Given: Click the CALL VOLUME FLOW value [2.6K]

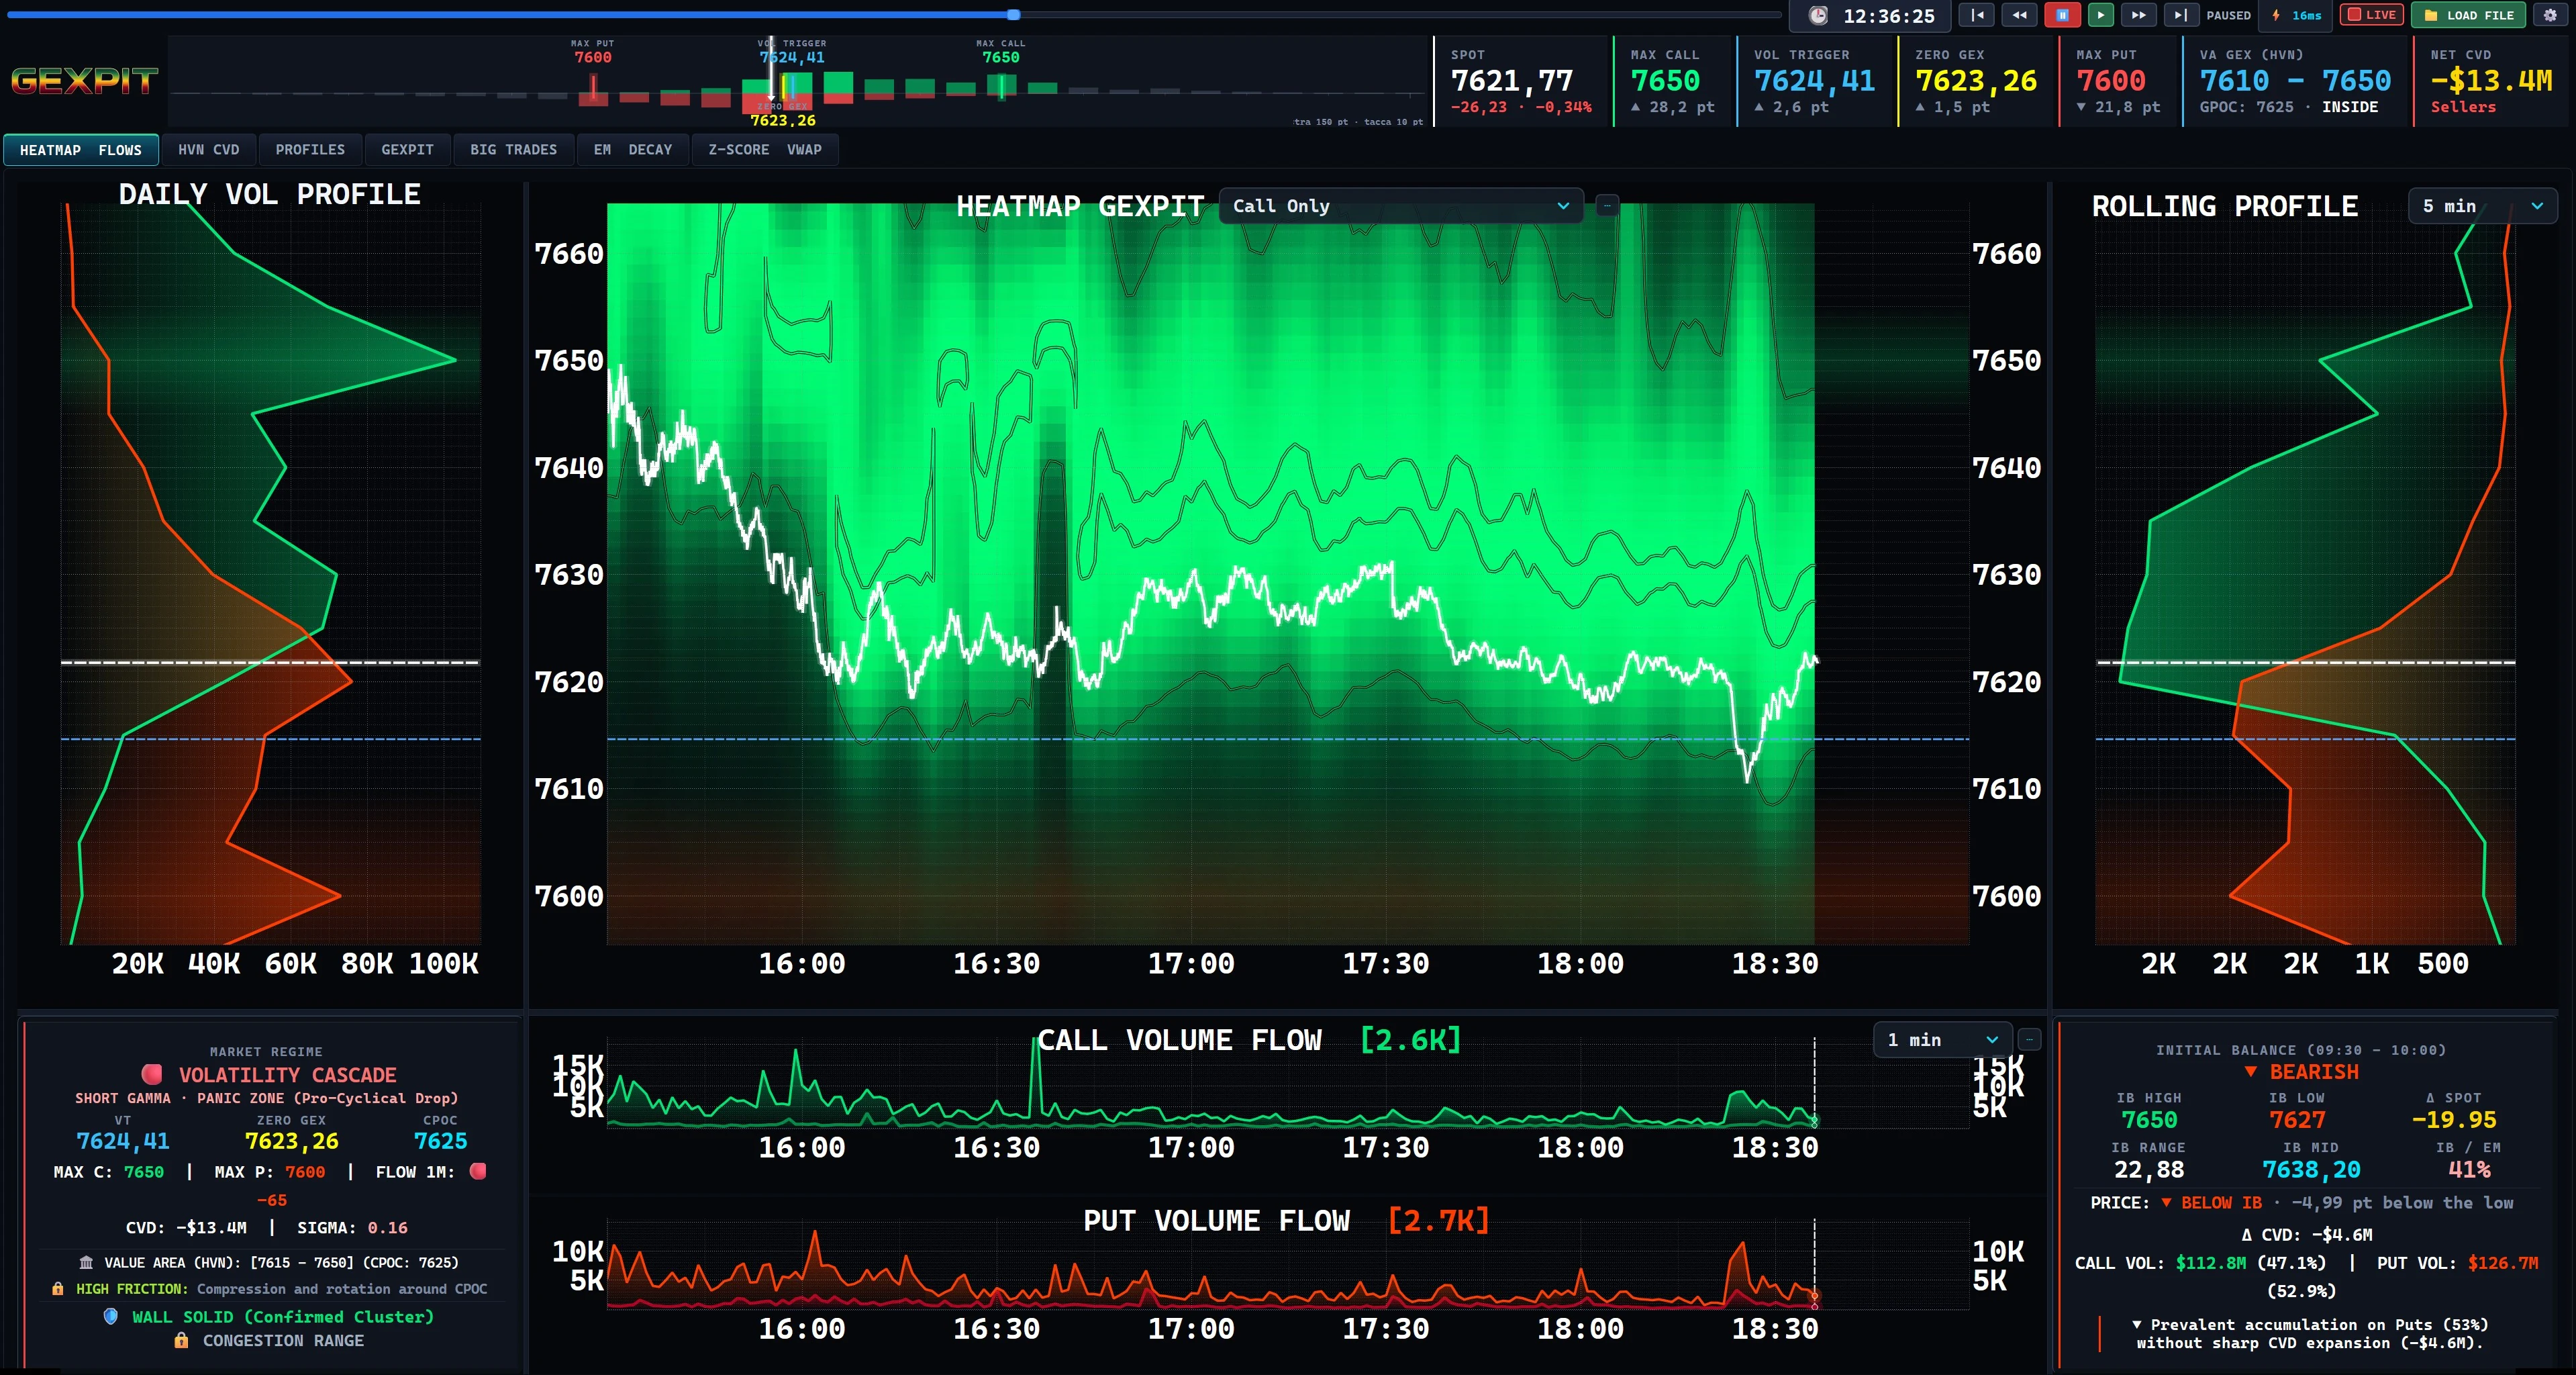Looking at the screenshot, I should (x=1410, y=1040).
